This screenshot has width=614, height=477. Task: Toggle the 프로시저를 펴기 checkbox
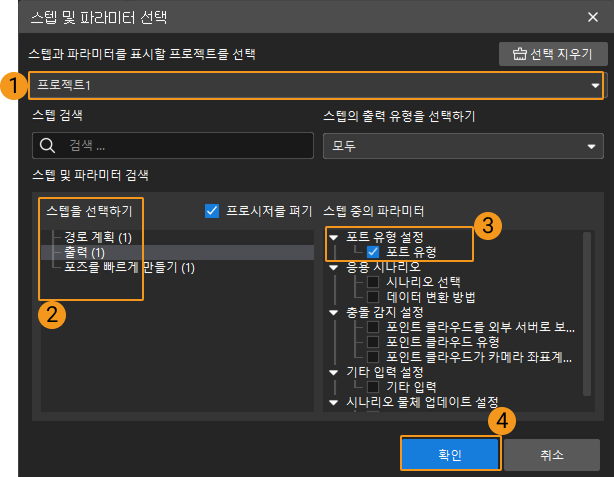[212, 211]
